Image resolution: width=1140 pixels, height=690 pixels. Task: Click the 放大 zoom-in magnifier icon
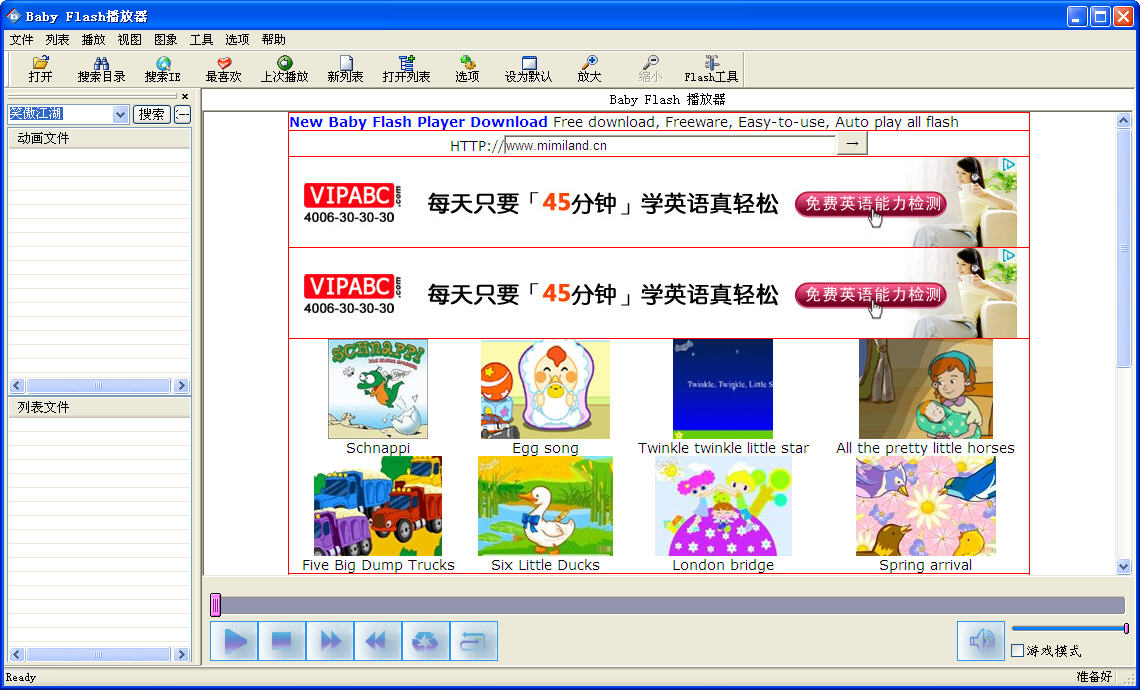click(x=589, y=63)
